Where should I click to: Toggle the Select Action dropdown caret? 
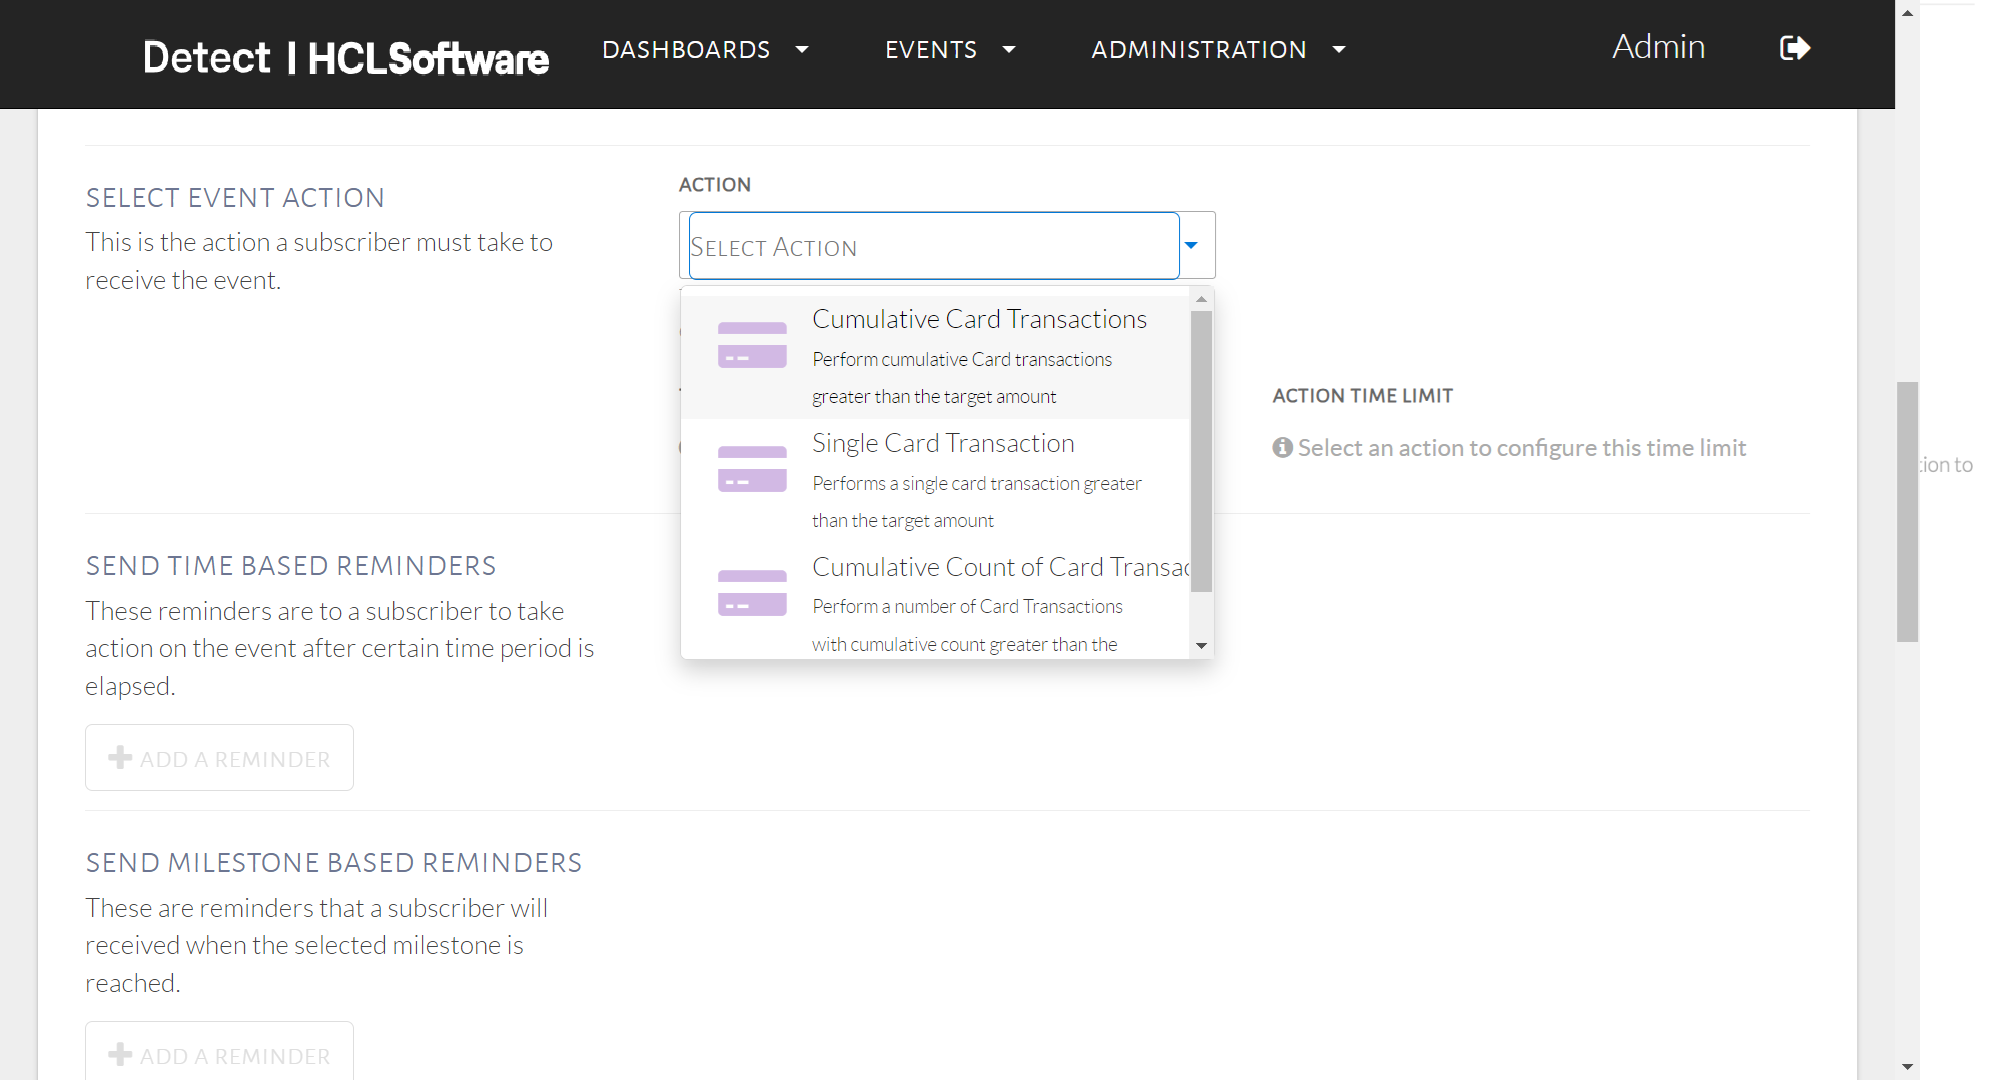[1191, 246]
